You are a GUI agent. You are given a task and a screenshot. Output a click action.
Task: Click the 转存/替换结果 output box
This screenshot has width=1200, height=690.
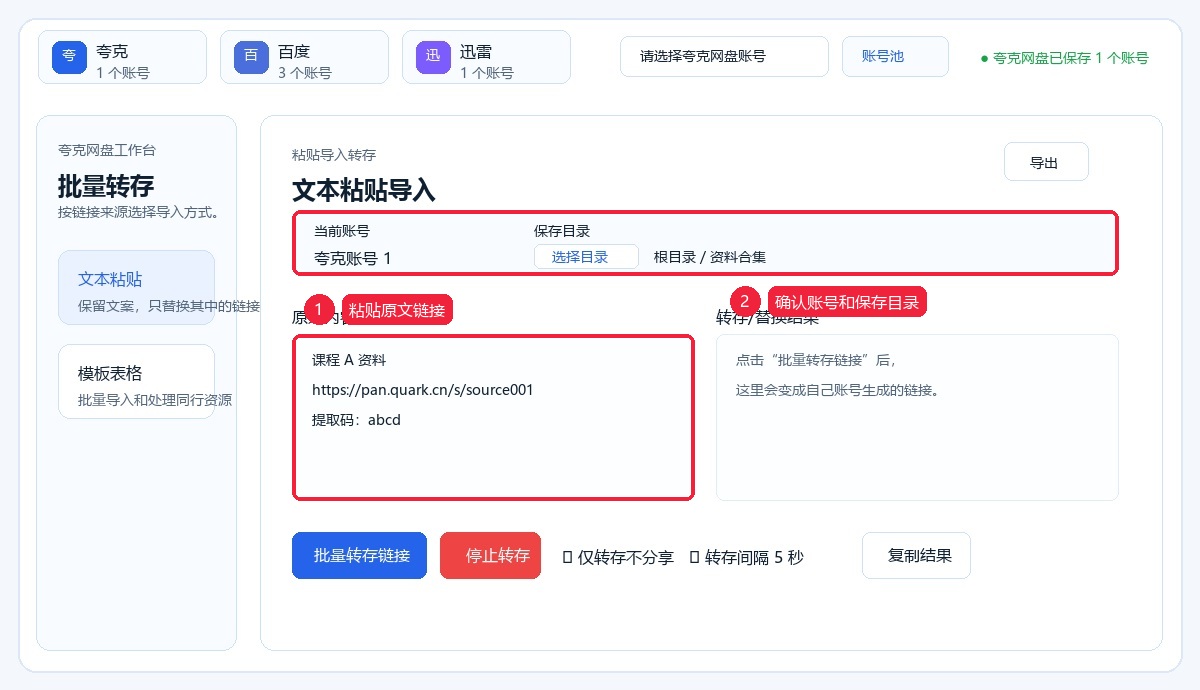pos(917,417)
